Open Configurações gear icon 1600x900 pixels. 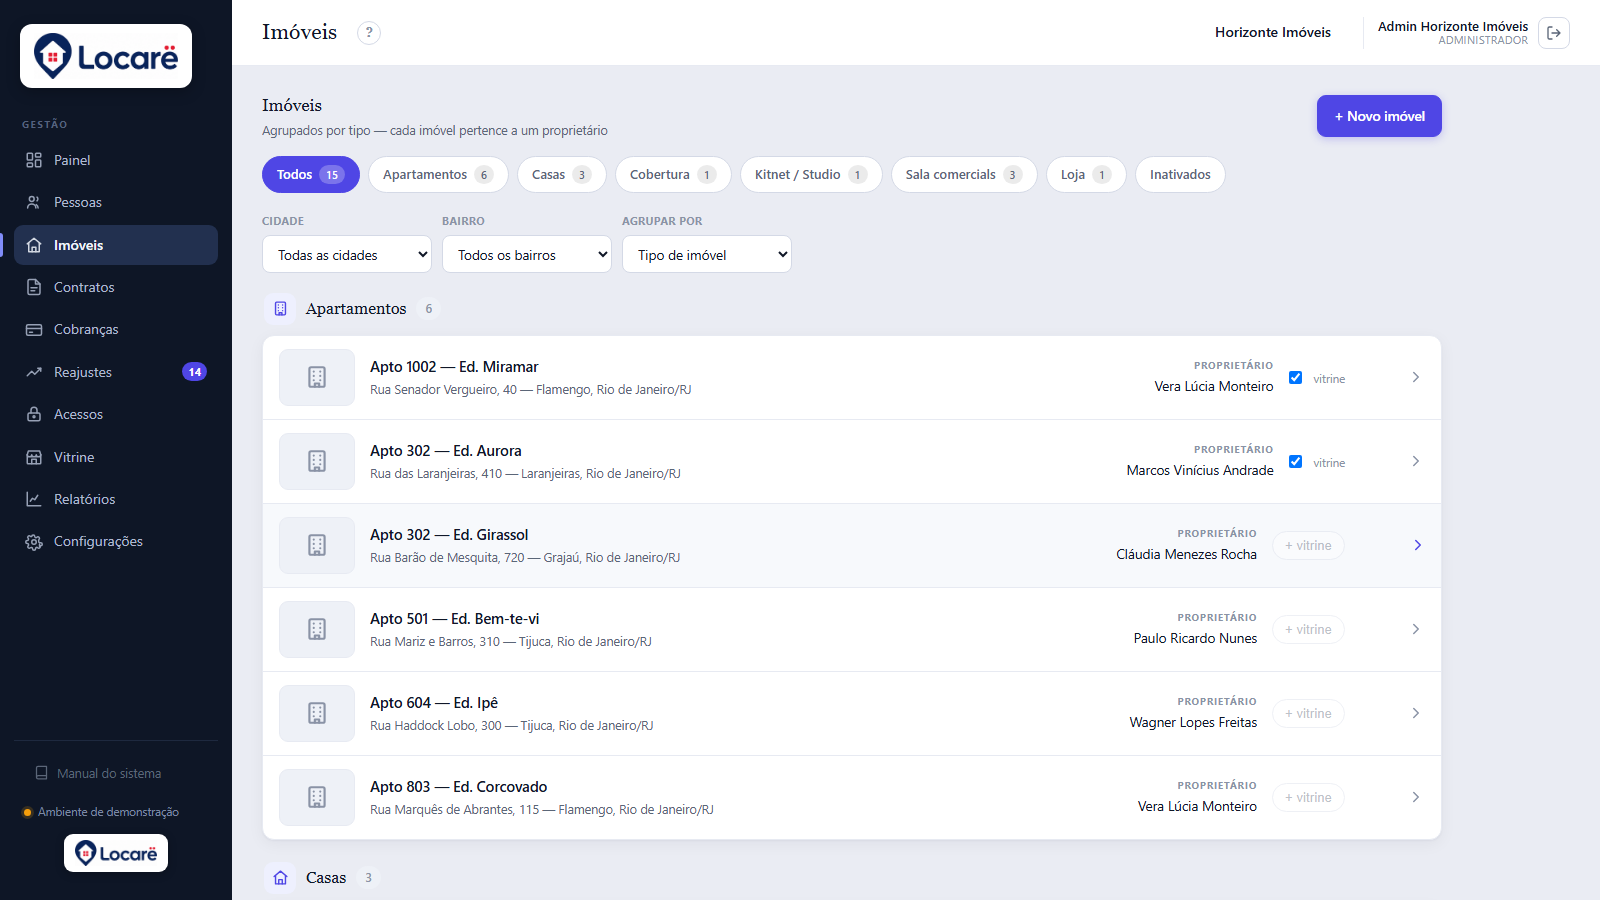click(34, 541)
